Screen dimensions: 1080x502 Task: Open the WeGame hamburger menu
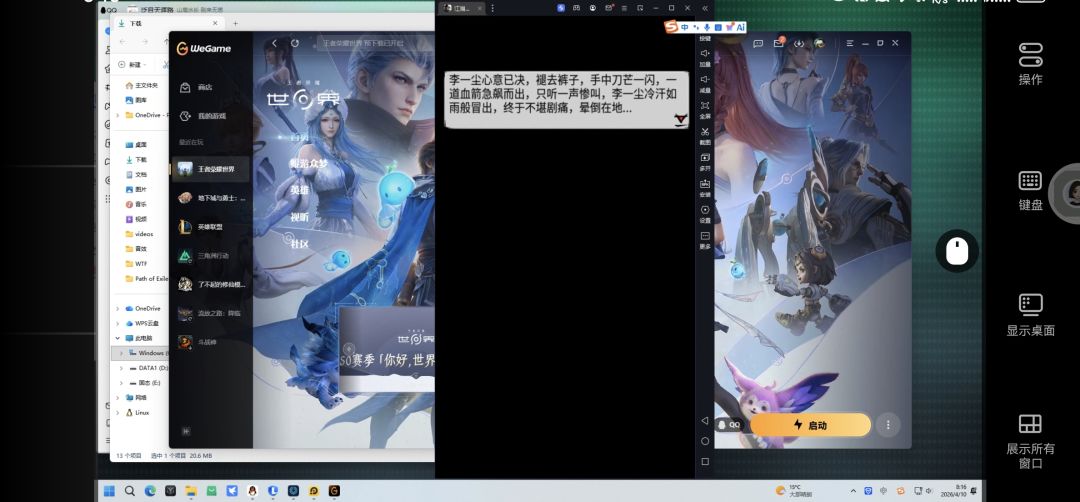point(850,43)
